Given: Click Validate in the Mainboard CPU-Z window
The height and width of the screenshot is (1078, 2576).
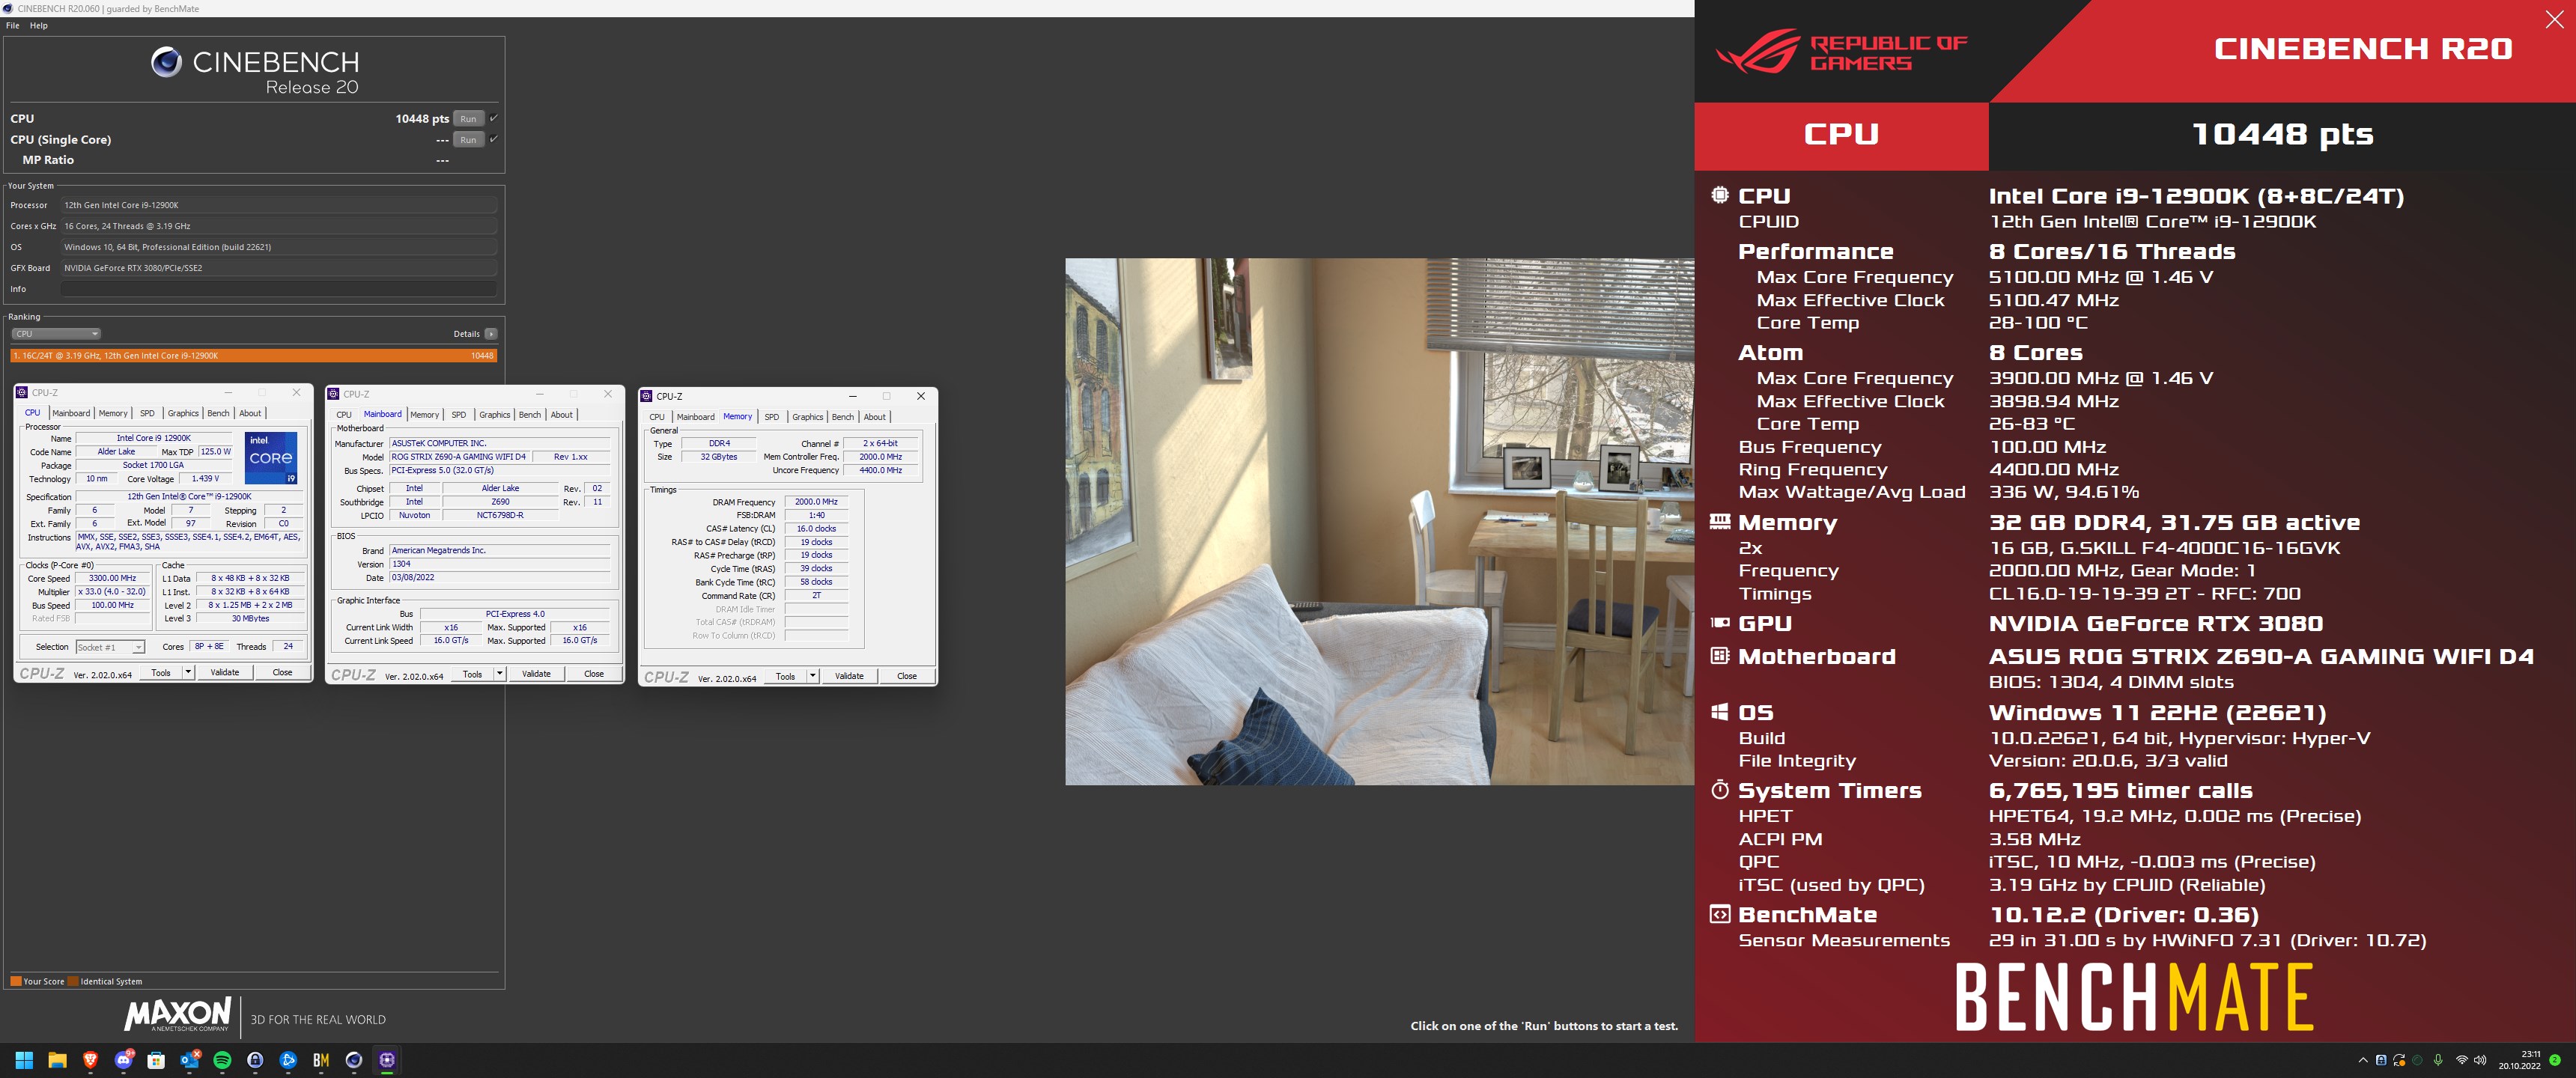Looking at the screenshot, I should pyautogui.click(x=536, y=674).
